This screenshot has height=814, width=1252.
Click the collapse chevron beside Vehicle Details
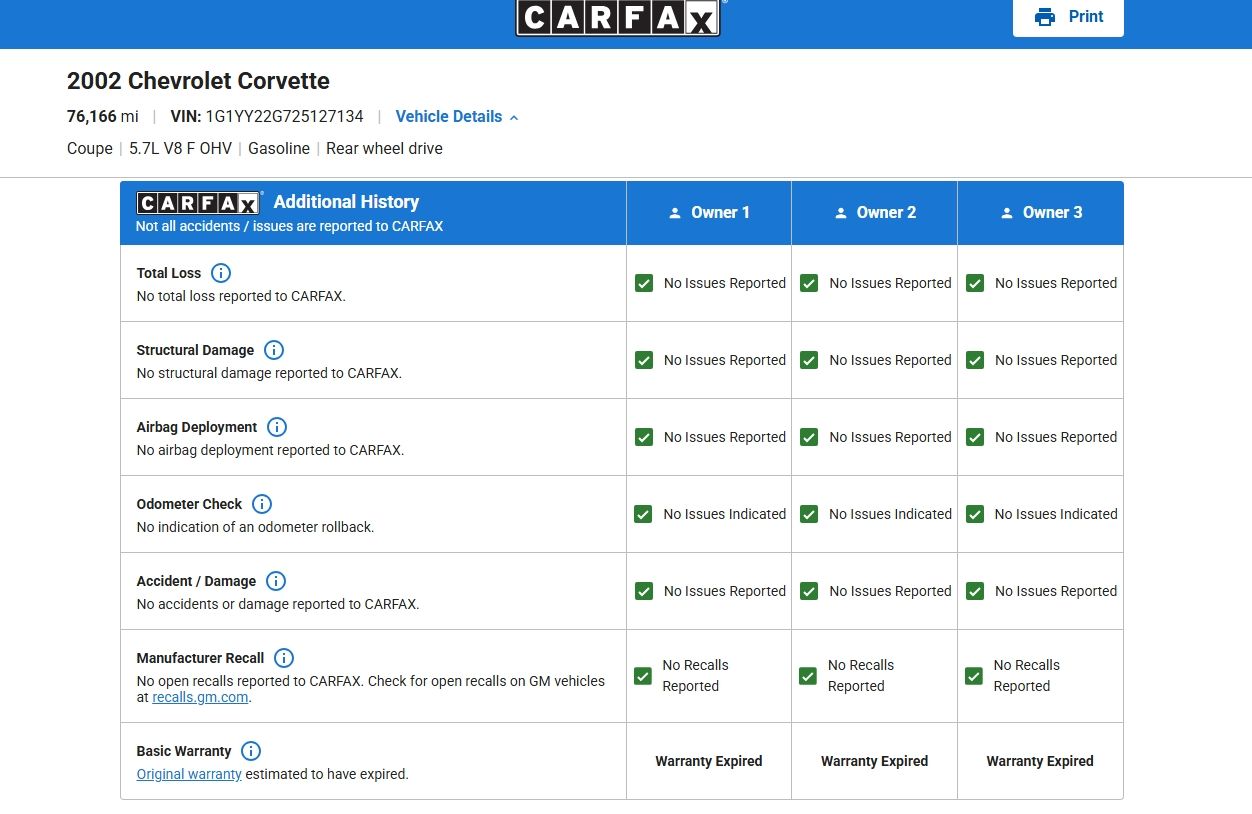click(514, 117)
